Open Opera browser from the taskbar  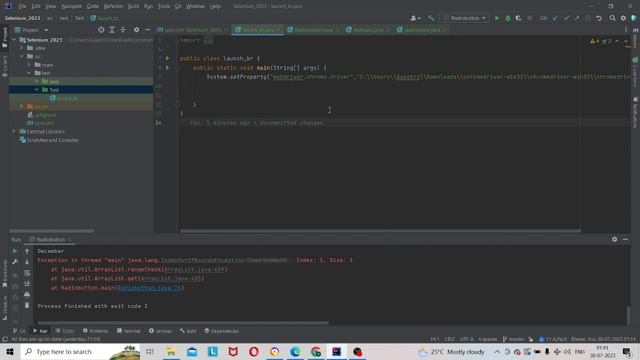coord(254,352)
